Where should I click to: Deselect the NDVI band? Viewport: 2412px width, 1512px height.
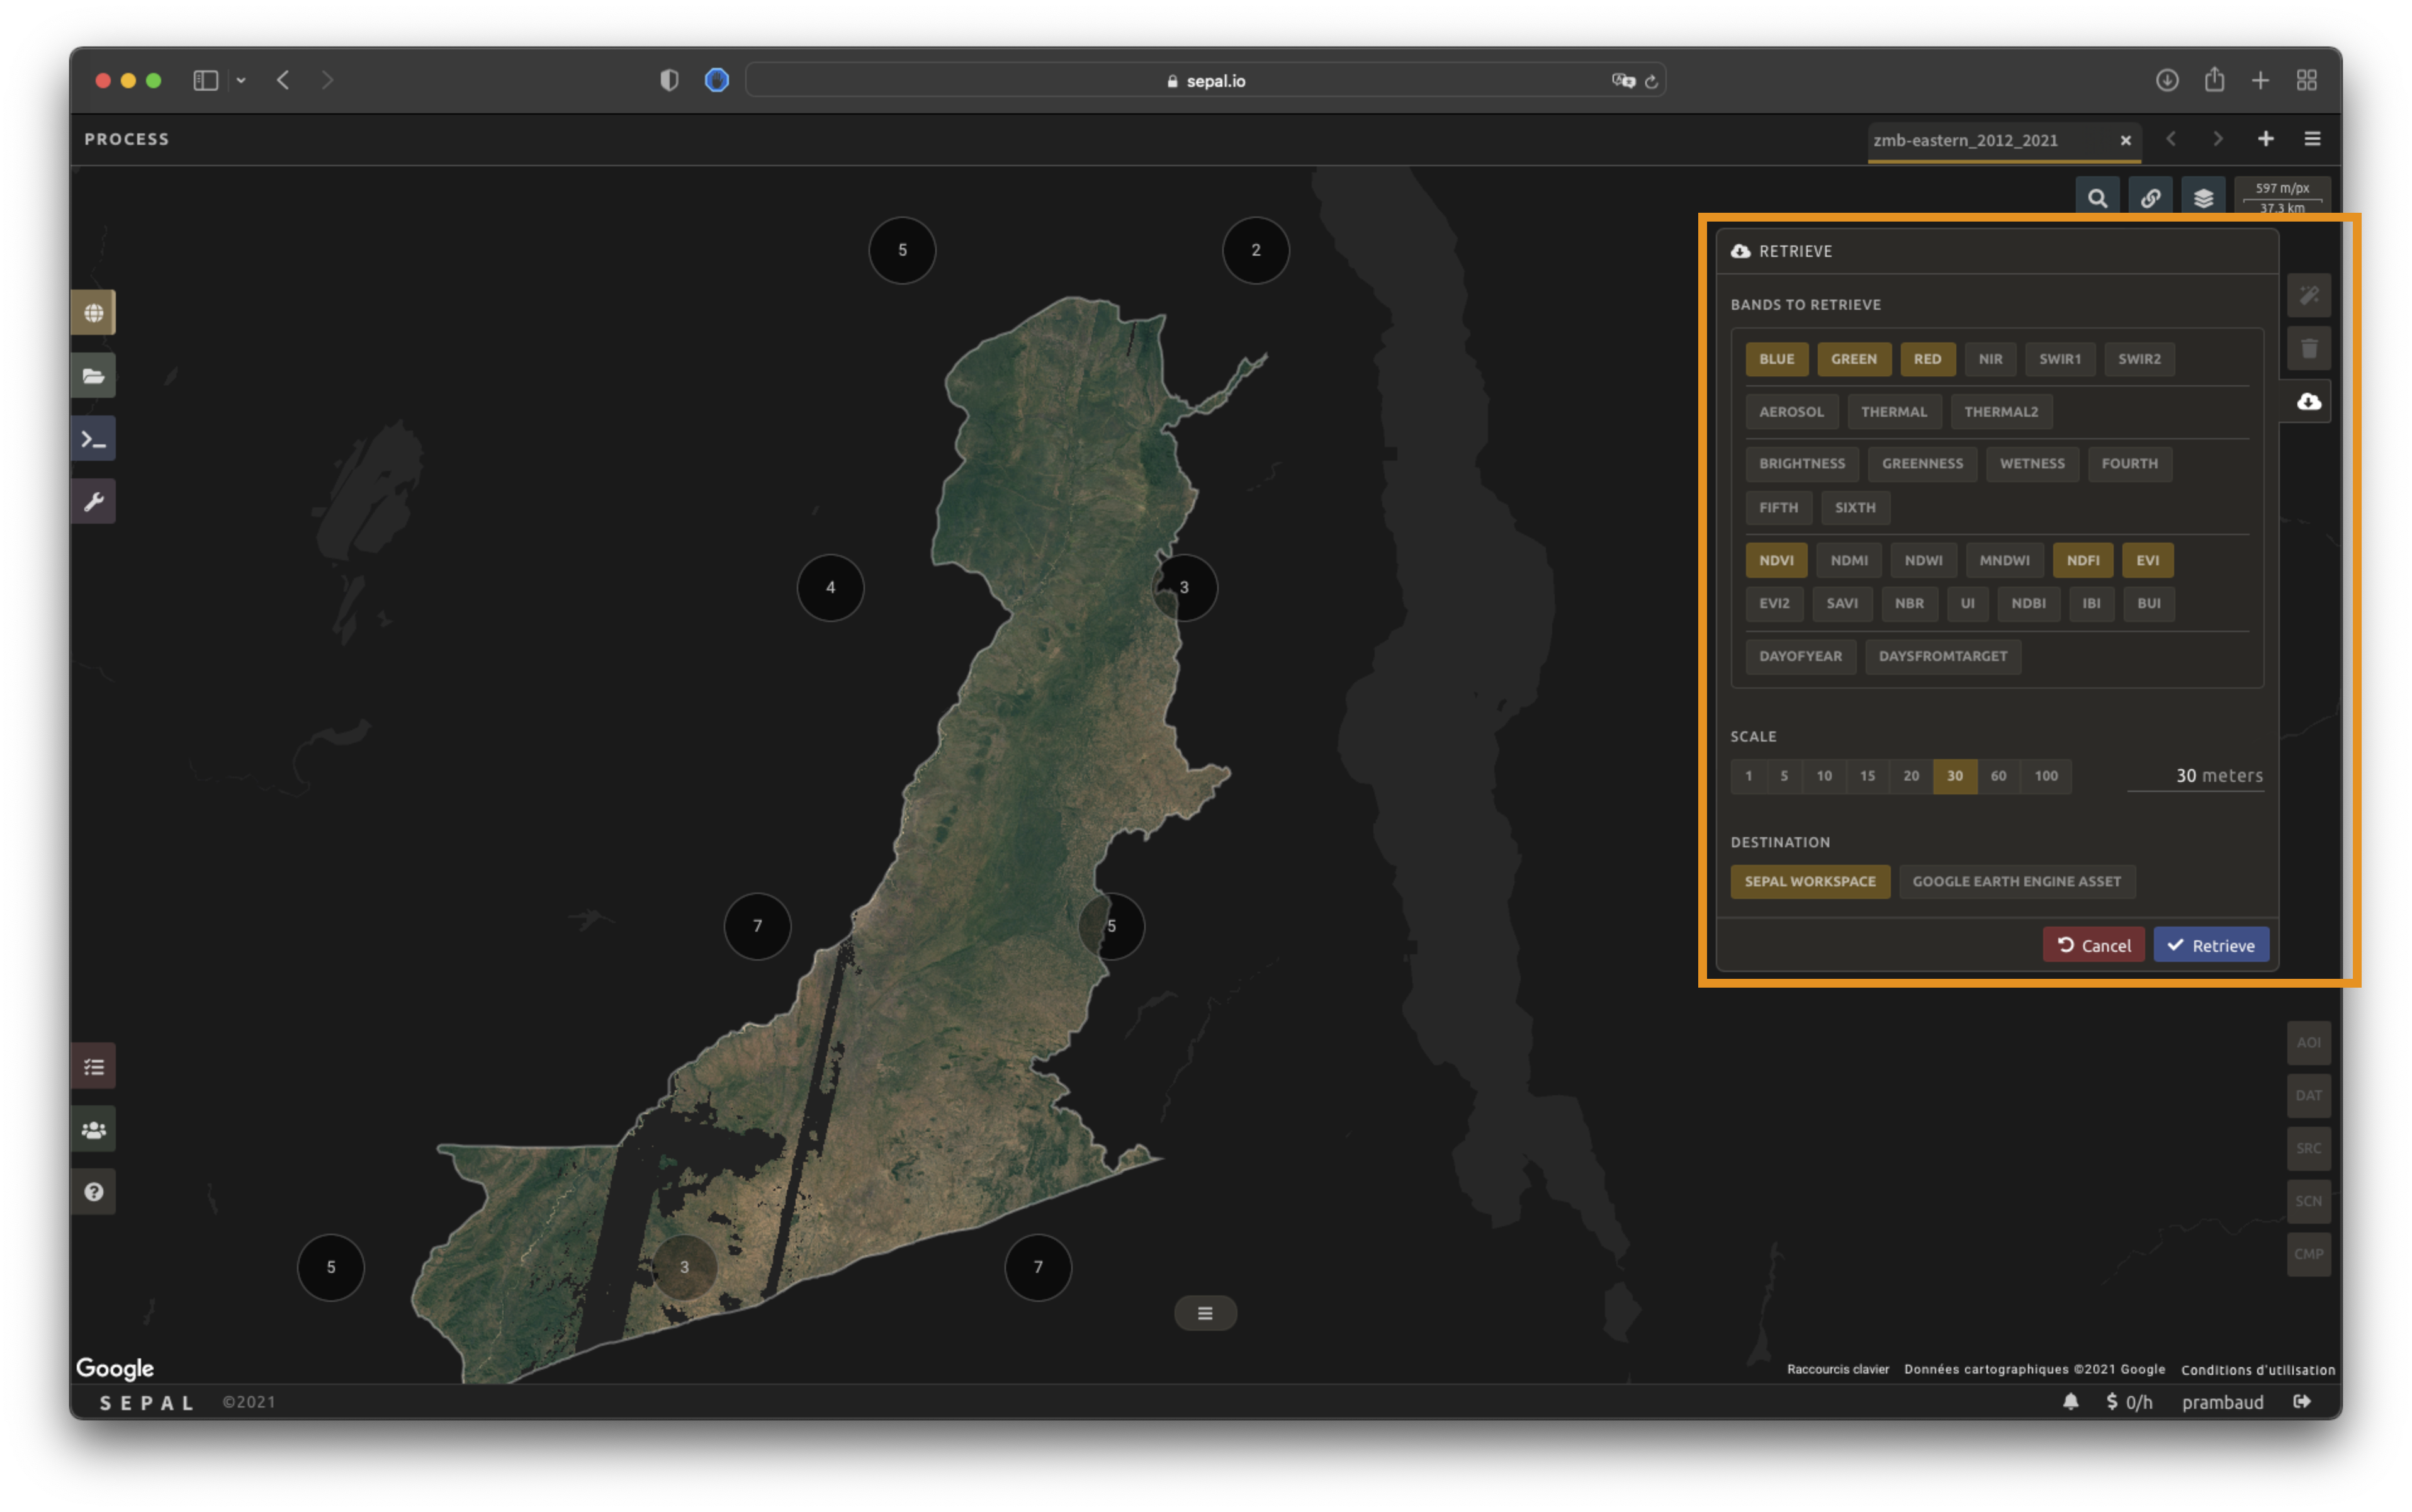point(1776,560)
